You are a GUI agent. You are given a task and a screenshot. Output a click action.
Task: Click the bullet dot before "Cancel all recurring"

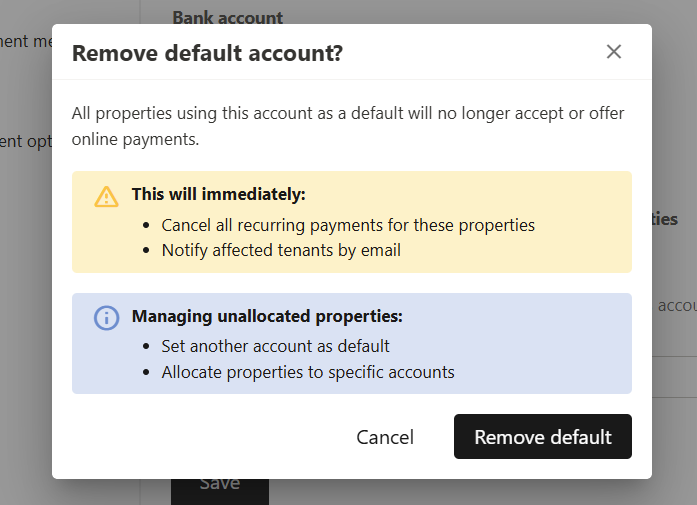click(149, 225)
